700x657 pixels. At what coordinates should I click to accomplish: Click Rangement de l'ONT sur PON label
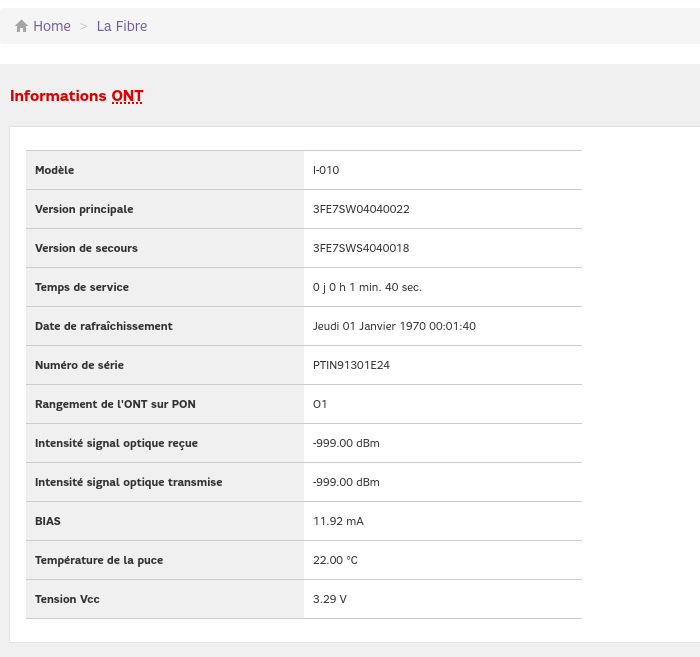coord(115,404)
